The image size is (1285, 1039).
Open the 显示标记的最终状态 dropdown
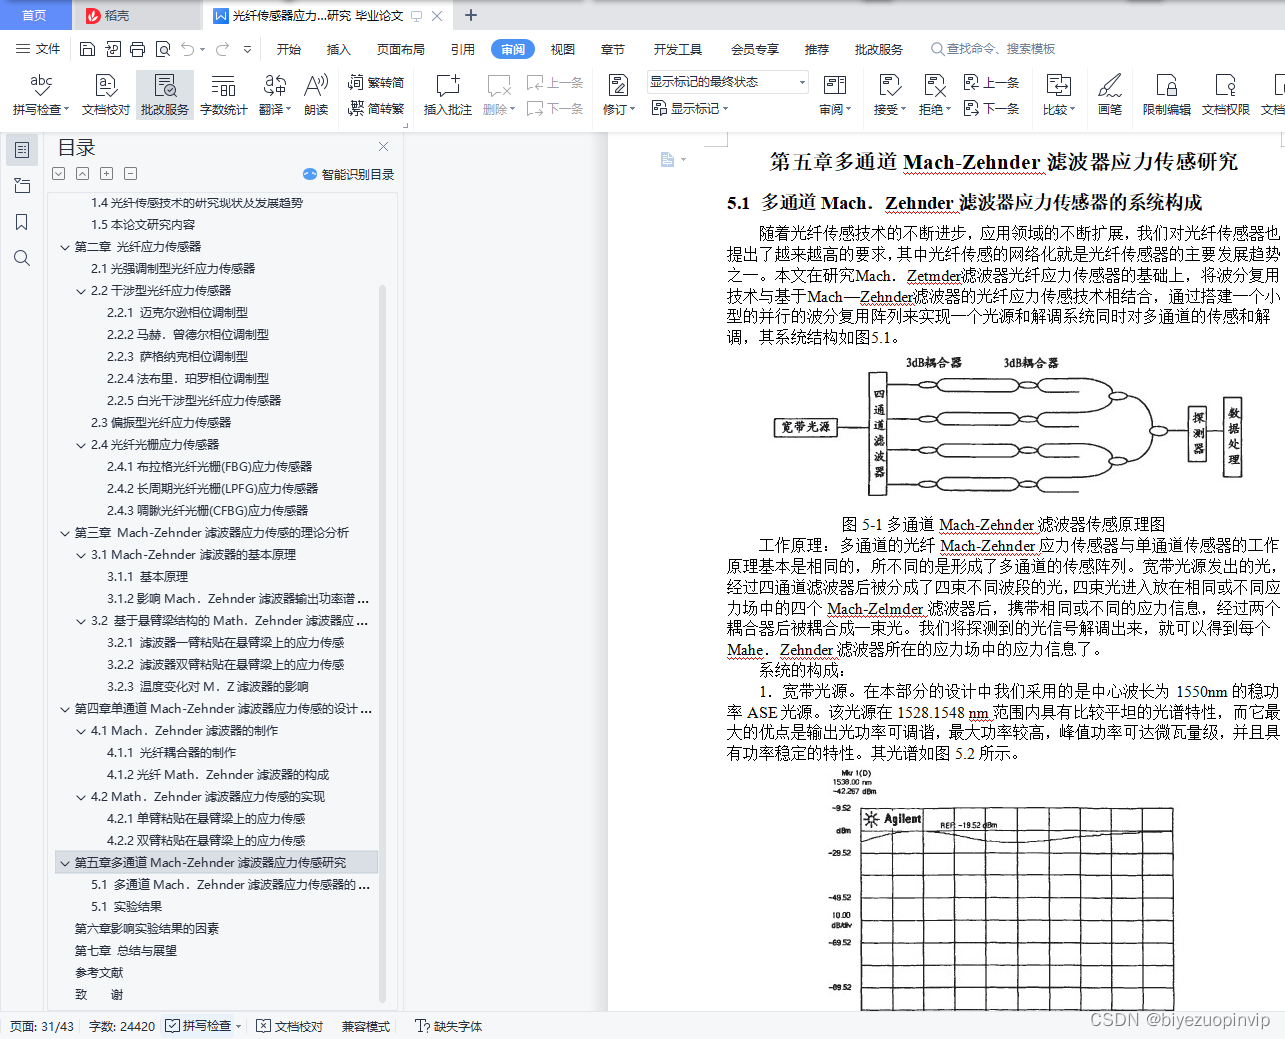tap(727, 82)
